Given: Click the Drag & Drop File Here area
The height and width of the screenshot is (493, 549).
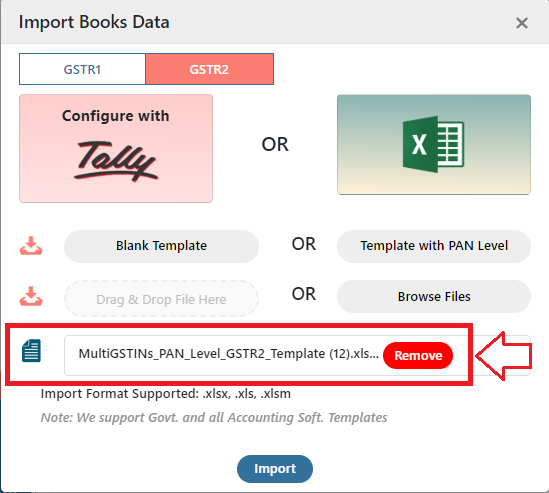Looking at the screenshot, I should coord(161,299).
